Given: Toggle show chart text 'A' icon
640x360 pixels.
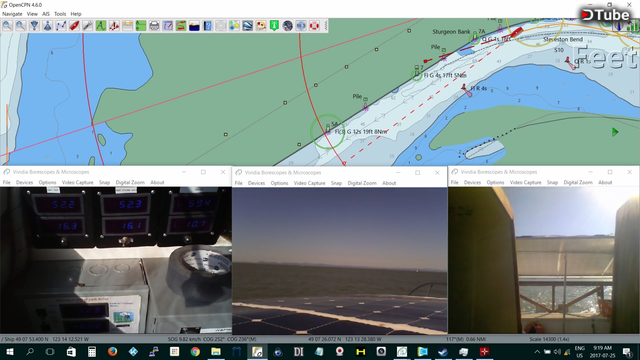Looking at the screenshot, I should 101,26.
